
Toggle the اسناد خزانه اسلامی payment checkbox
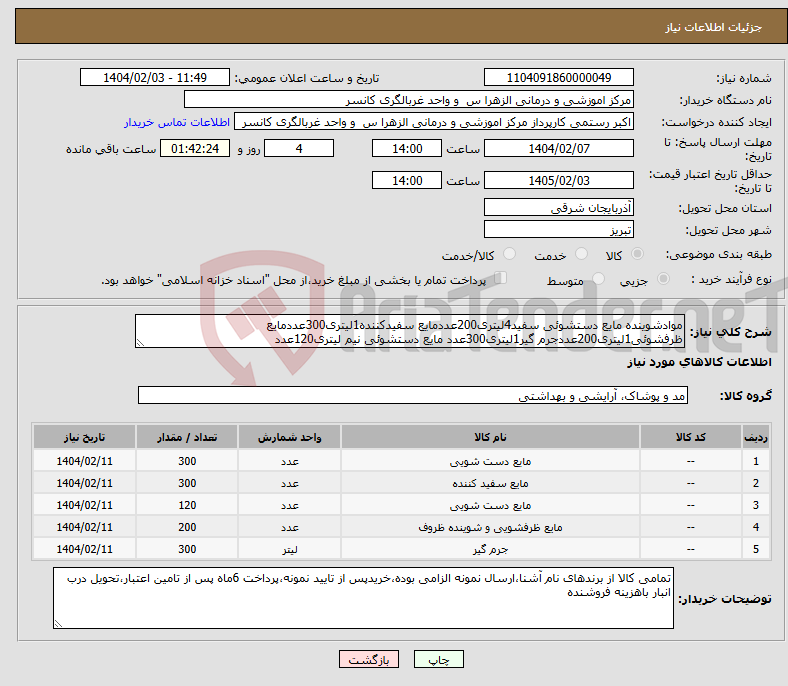(x=501, y=278)
